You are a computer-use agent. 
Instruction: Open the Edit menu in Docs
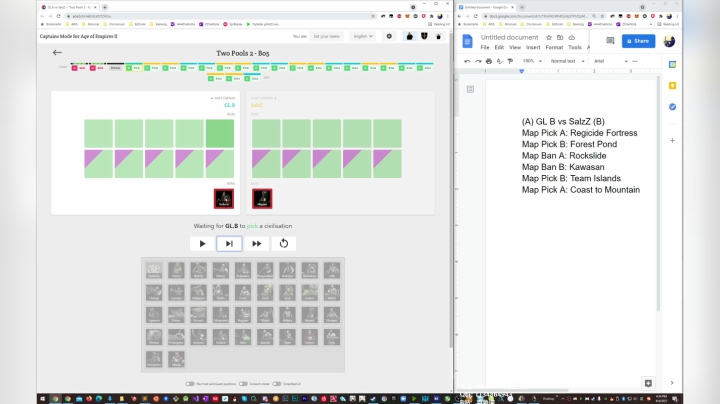tap(499, 47)
